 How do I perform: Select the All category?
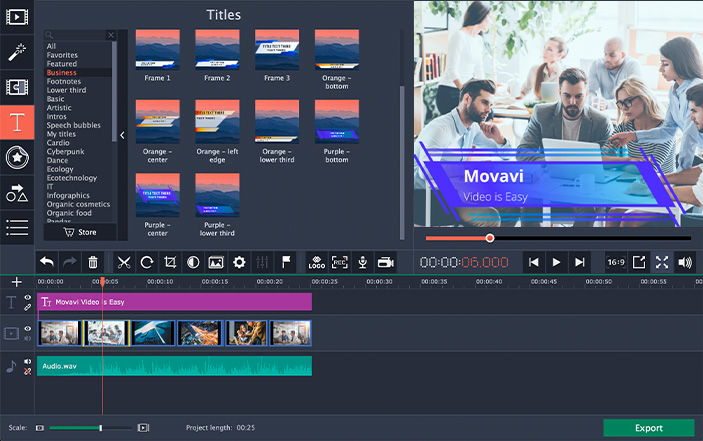[52, 46]
